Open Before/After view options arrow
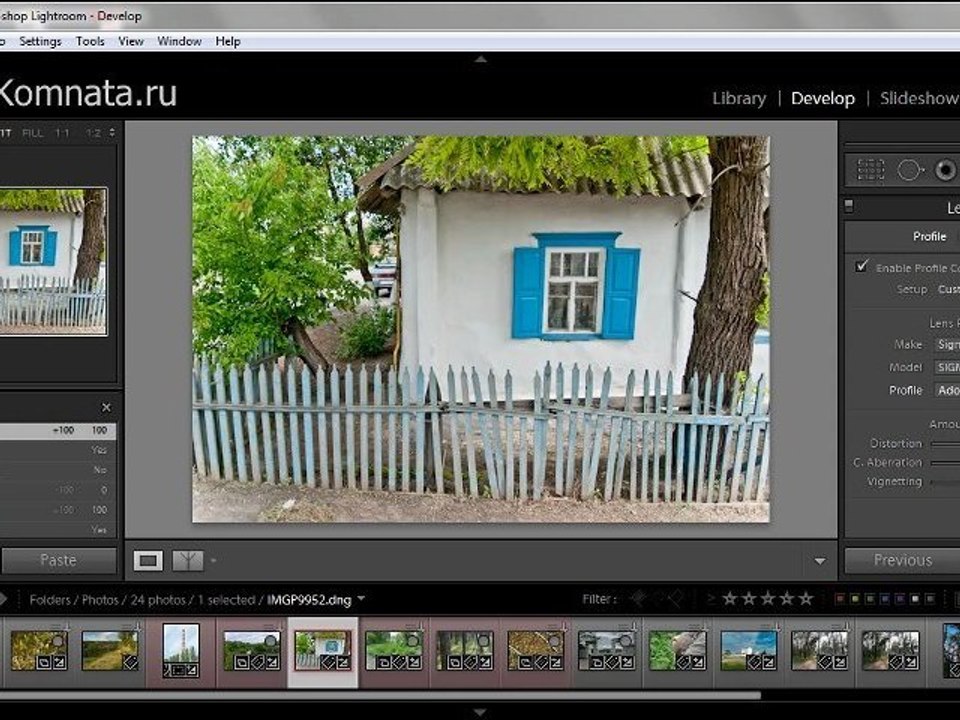960x720 pixels. (214, 560)
